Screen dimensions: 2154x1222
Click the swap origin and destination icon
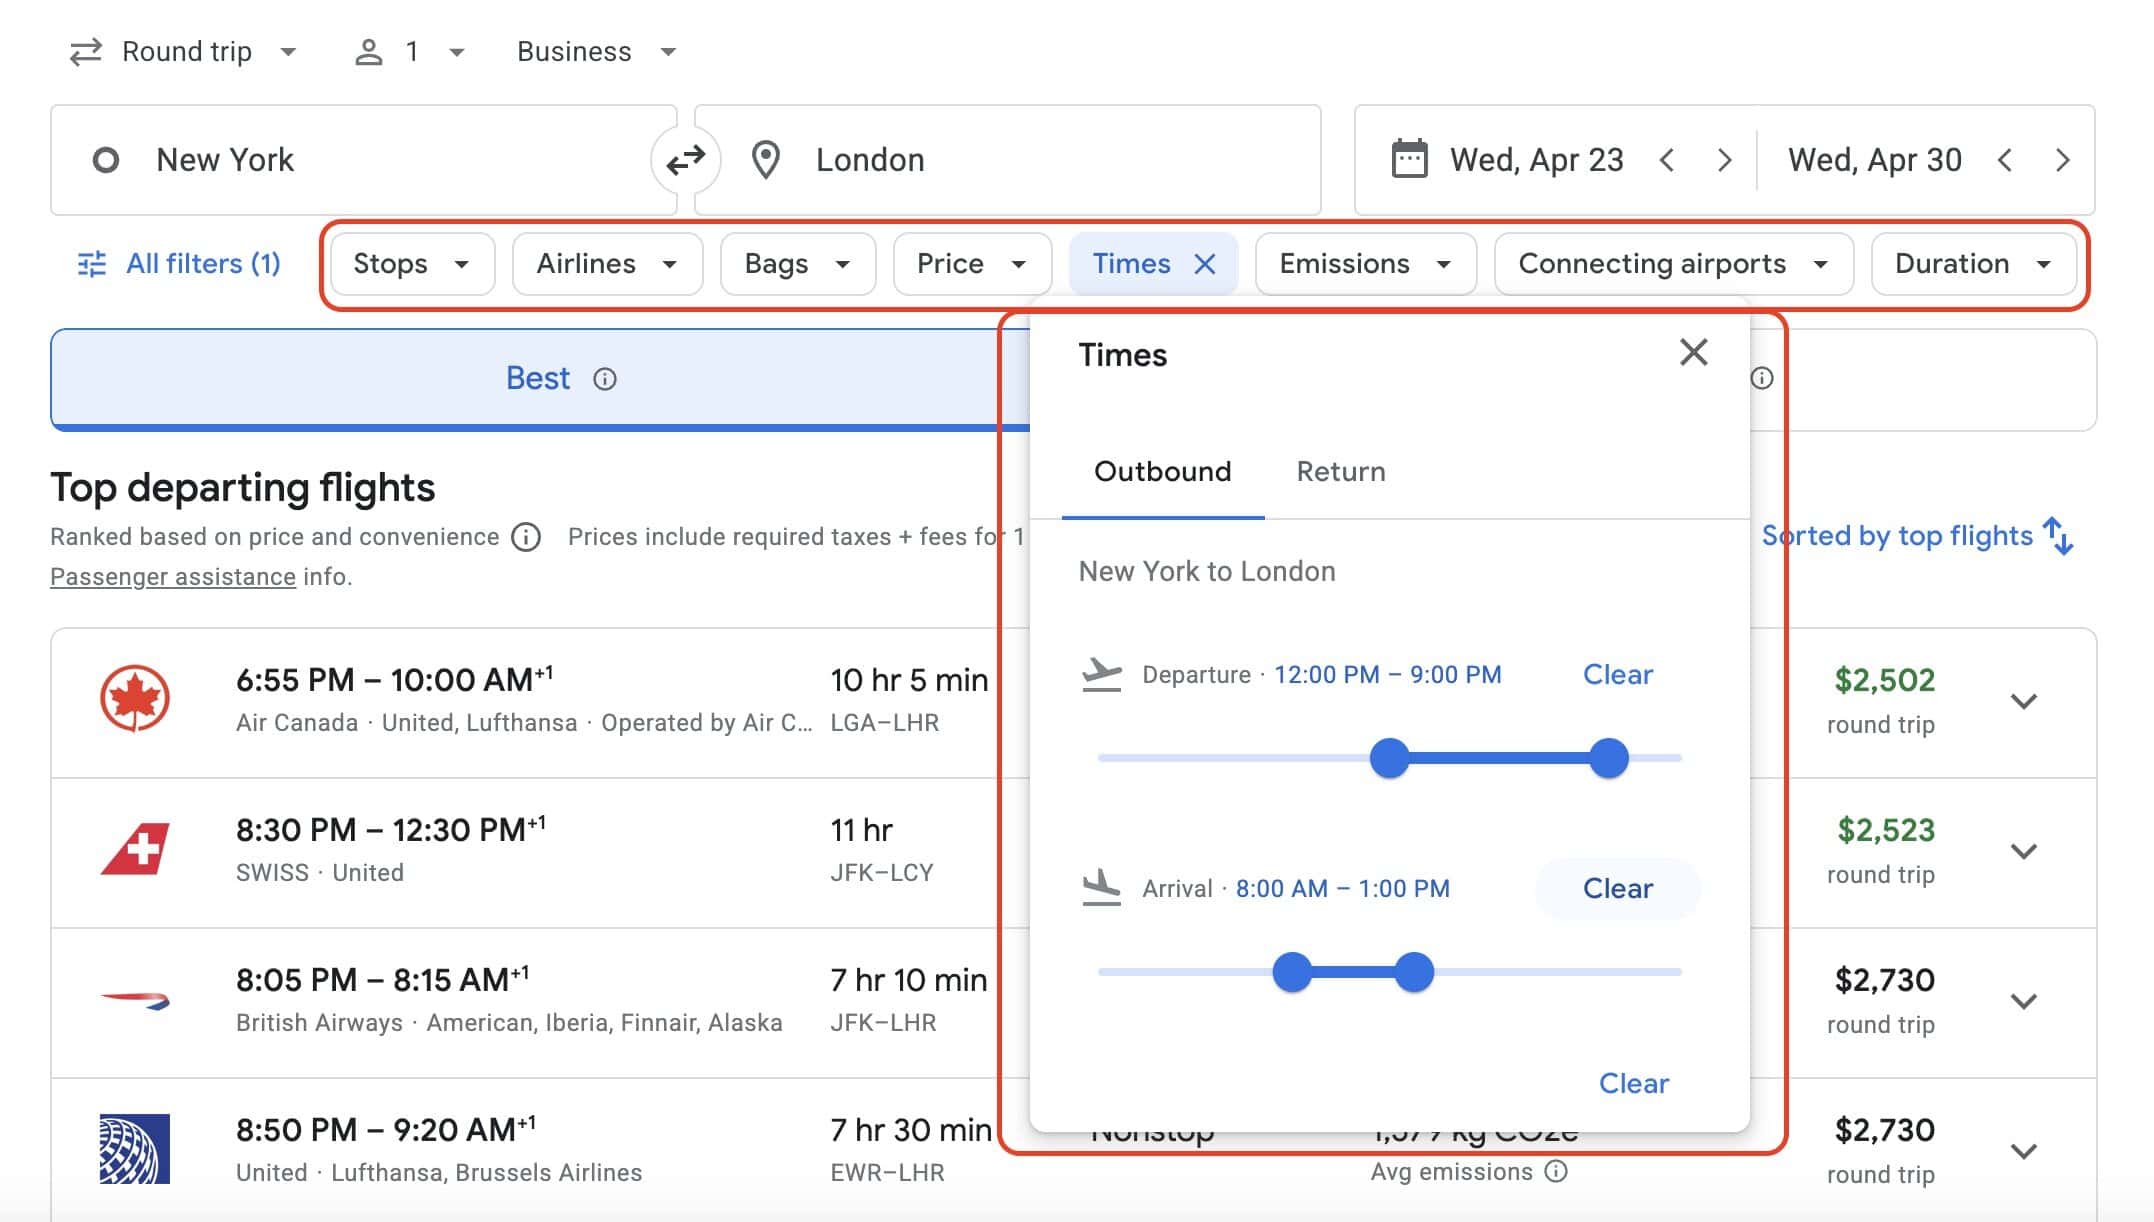686,160
